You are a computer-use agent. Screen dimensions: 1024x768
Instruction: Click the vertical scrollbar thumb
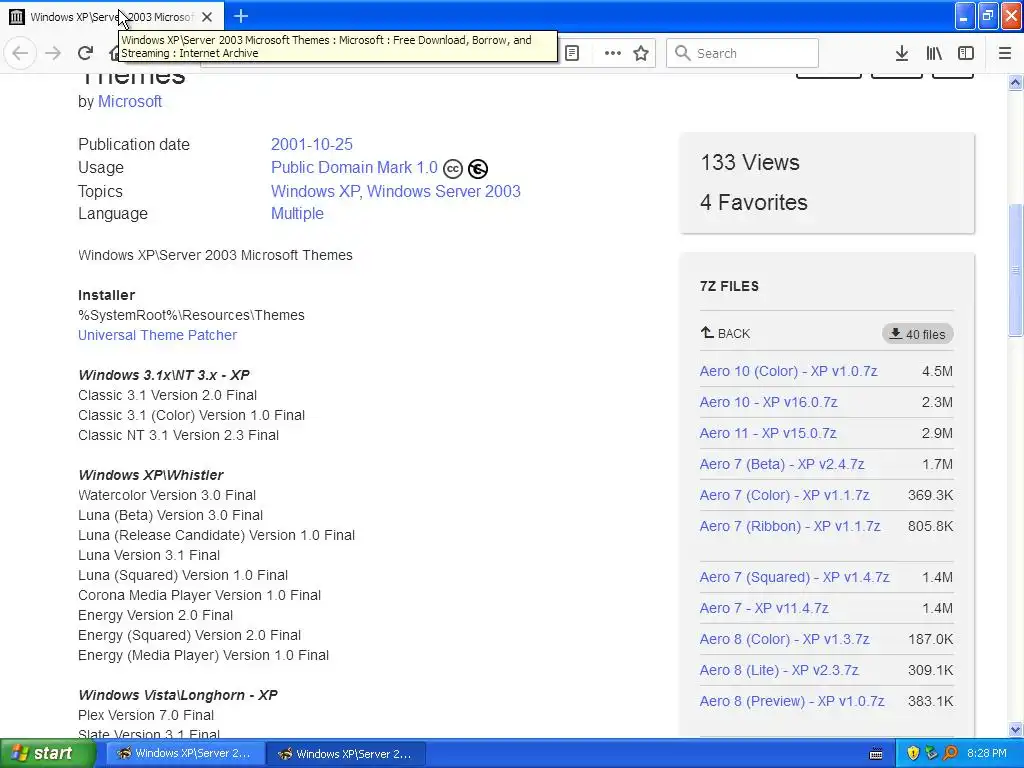[x=1015, y=270]
